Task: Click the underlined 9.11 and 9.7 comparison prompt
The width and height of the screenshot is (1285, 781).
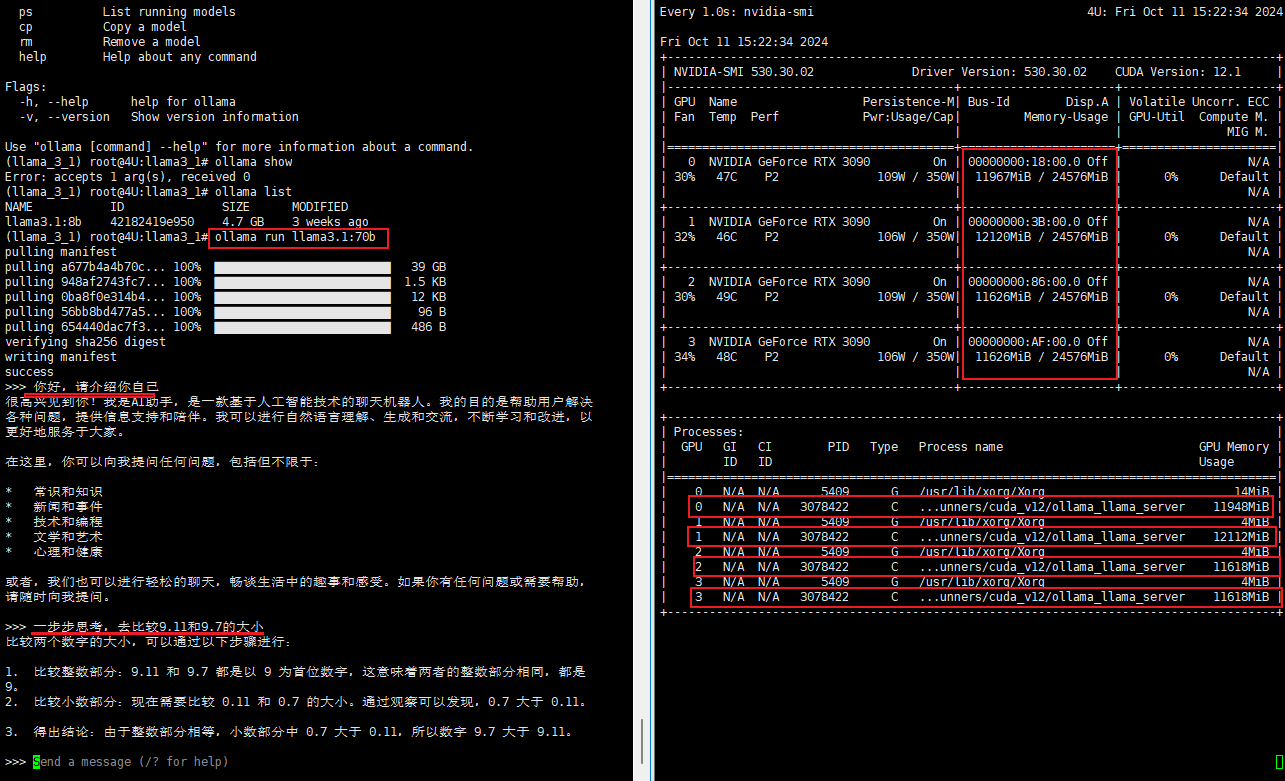Action: click(x=148, y=627)
